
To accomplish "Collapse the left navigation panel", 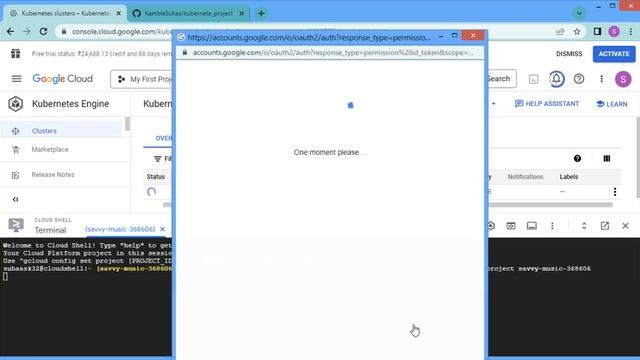I will coord(16,200).
